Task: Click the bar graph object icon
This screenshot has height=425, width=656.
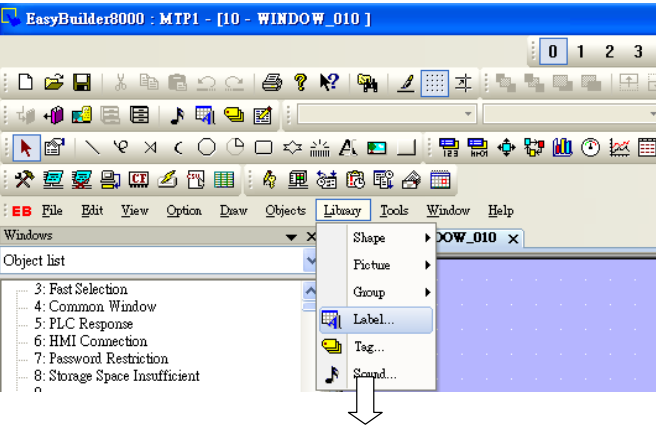Action: click(562, 148)
